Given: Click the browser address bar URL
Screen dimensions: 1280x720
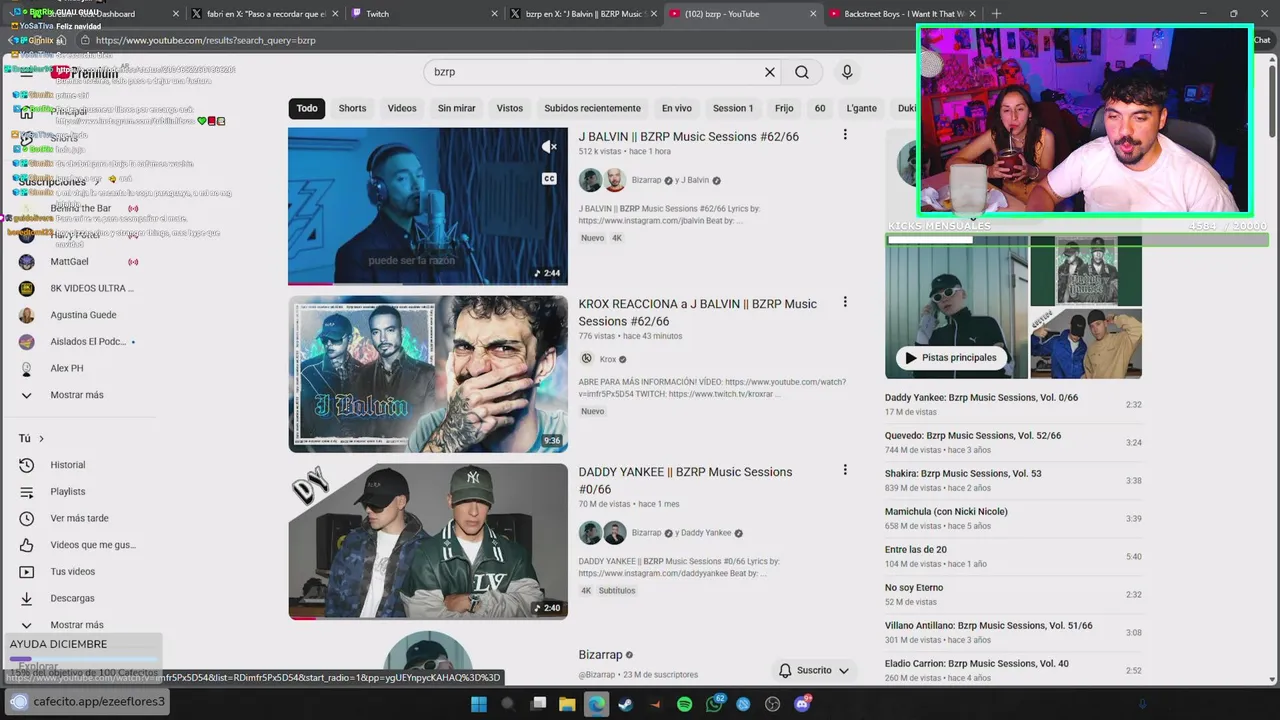Looking at the screenshot, I should 206,40.
